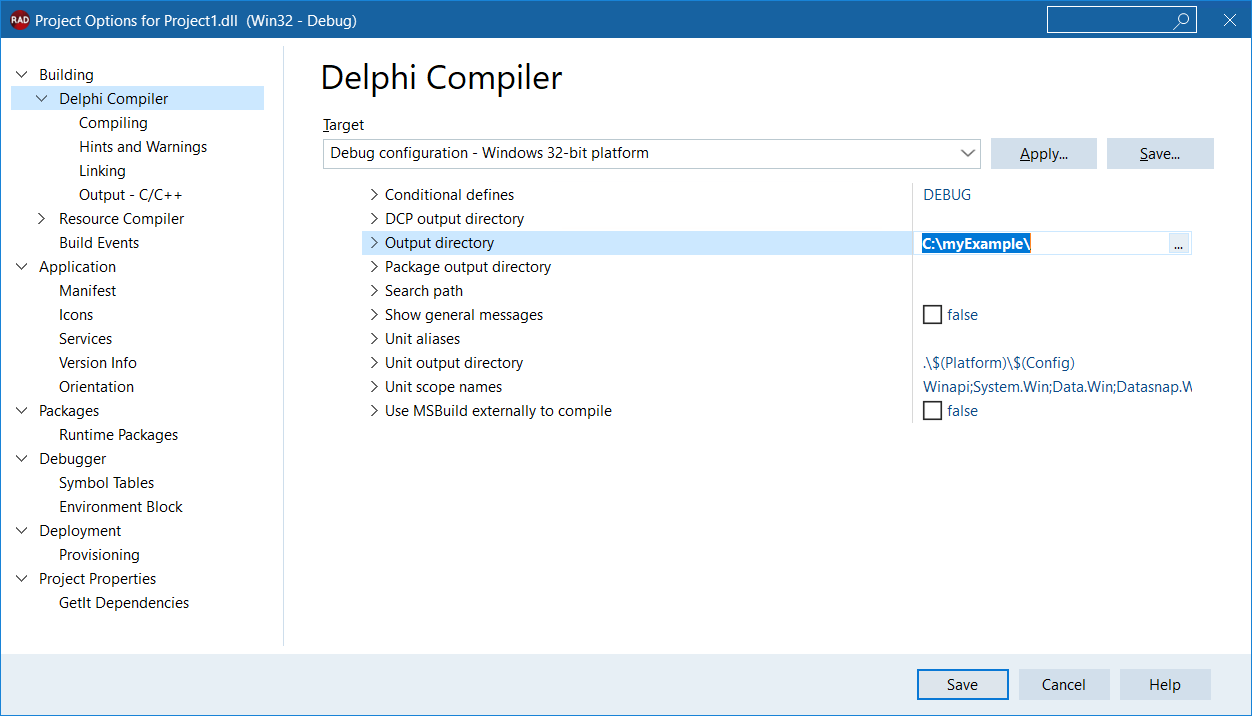Toggle Show general messages checkbox

click(x=932, y=315)
